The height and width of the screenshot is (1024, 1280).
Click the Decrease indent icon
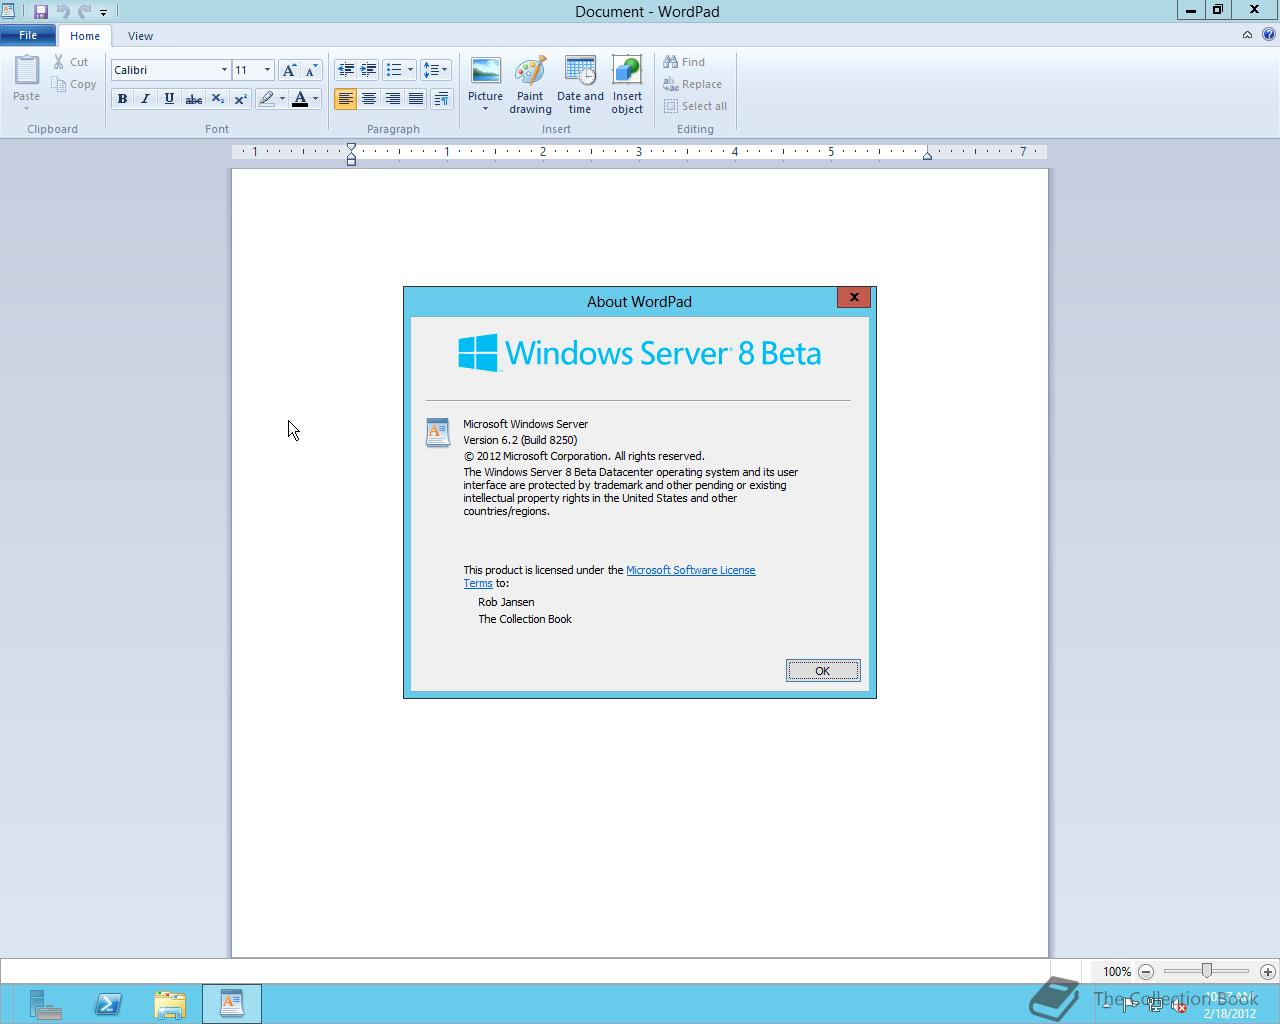pyautogui.click(x=345, y=70)
